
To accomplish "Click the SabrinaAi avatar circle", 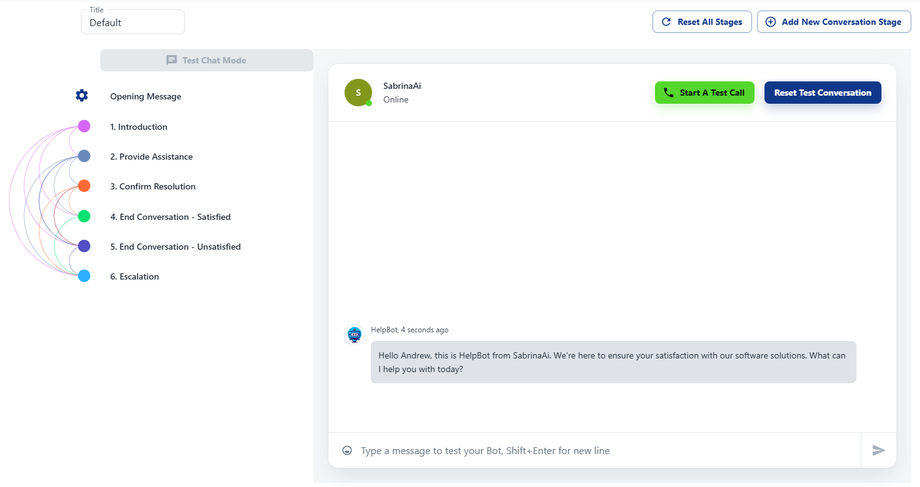I will (x=358, y=93).
